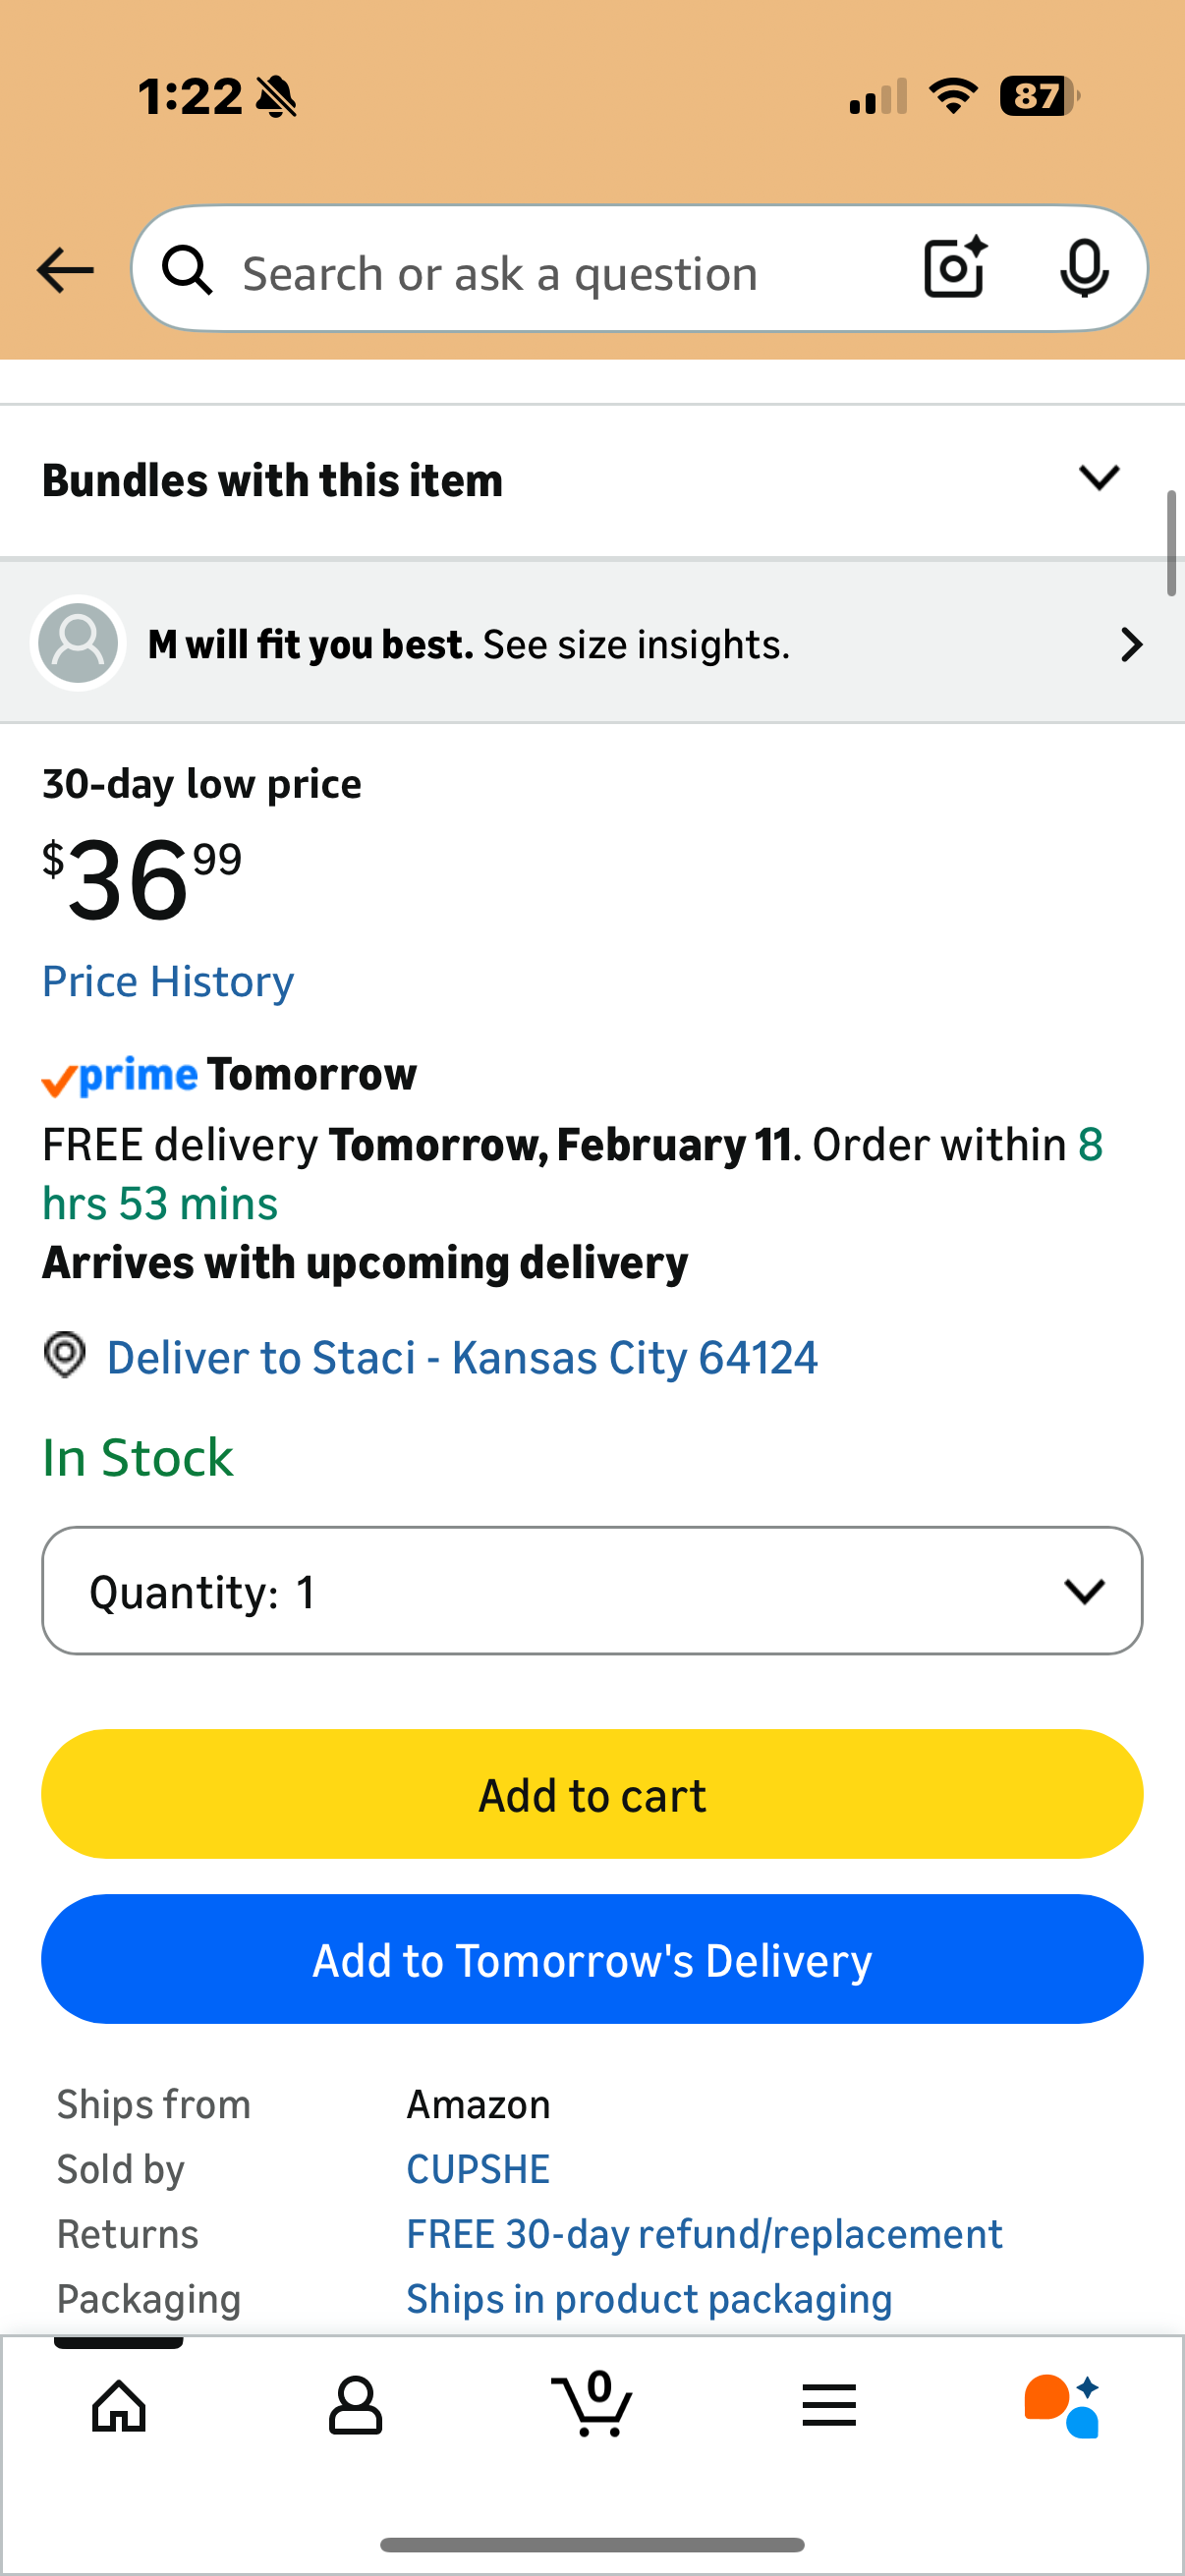Tap the microphone voice search icon
Viewport: 1185px width, 2576px height.
point(1083,269)
